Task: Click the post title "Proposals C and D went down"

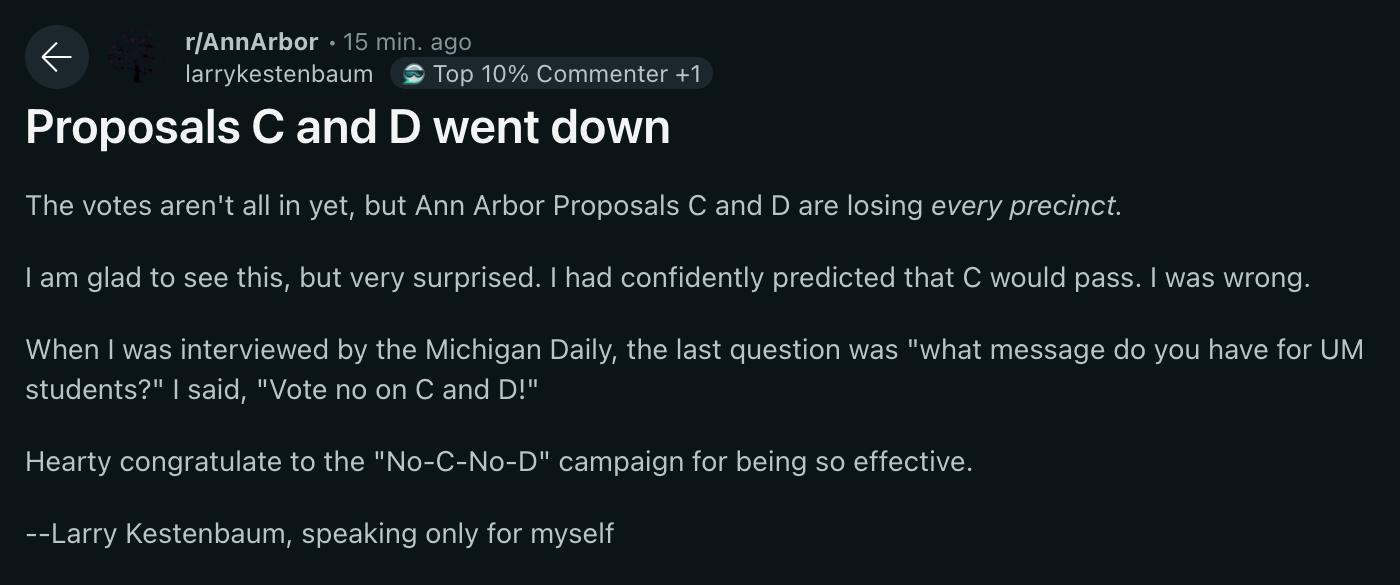Action: pos(347,128)
